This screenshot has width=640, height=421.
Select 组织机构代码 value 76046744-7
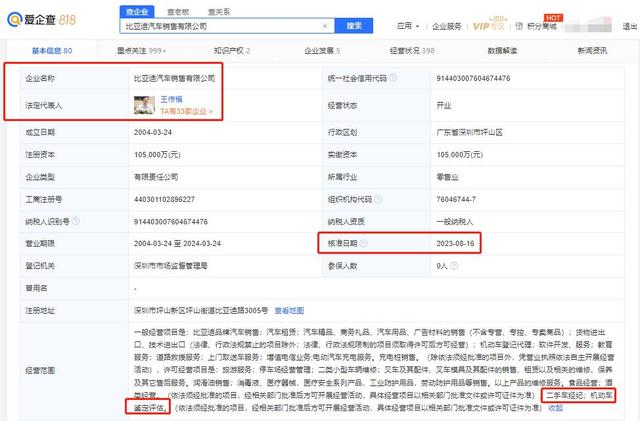coord(456,199)
